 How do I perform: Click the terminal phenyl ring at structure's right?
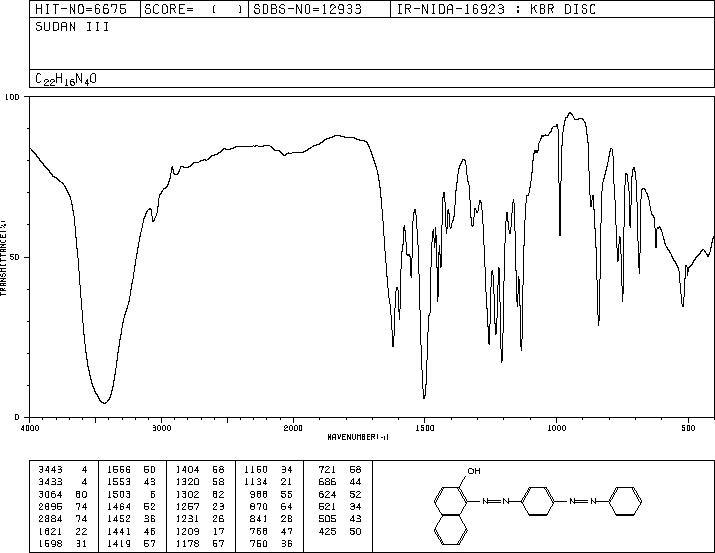[x=625, y=501]
